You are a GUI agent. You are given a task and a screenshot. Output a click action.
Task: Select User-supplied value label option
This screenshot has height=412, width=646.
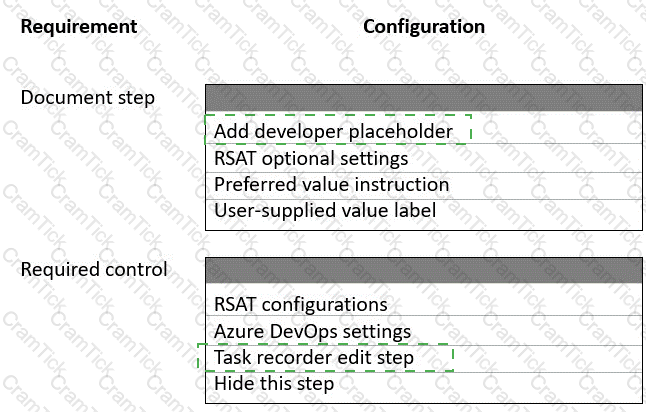click(x=424, y=211)
